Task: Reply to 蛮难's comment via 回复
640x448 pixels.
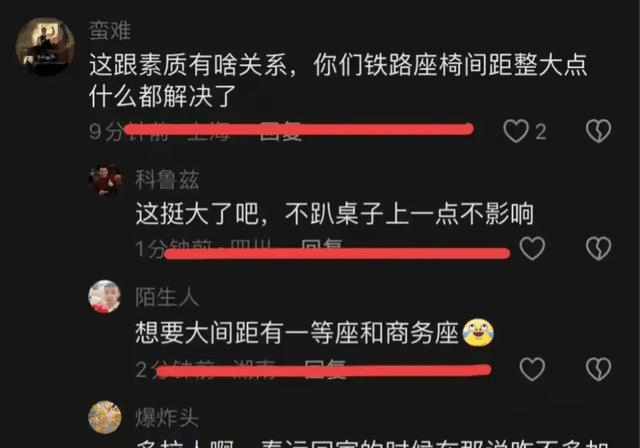Action: [281, 131]
